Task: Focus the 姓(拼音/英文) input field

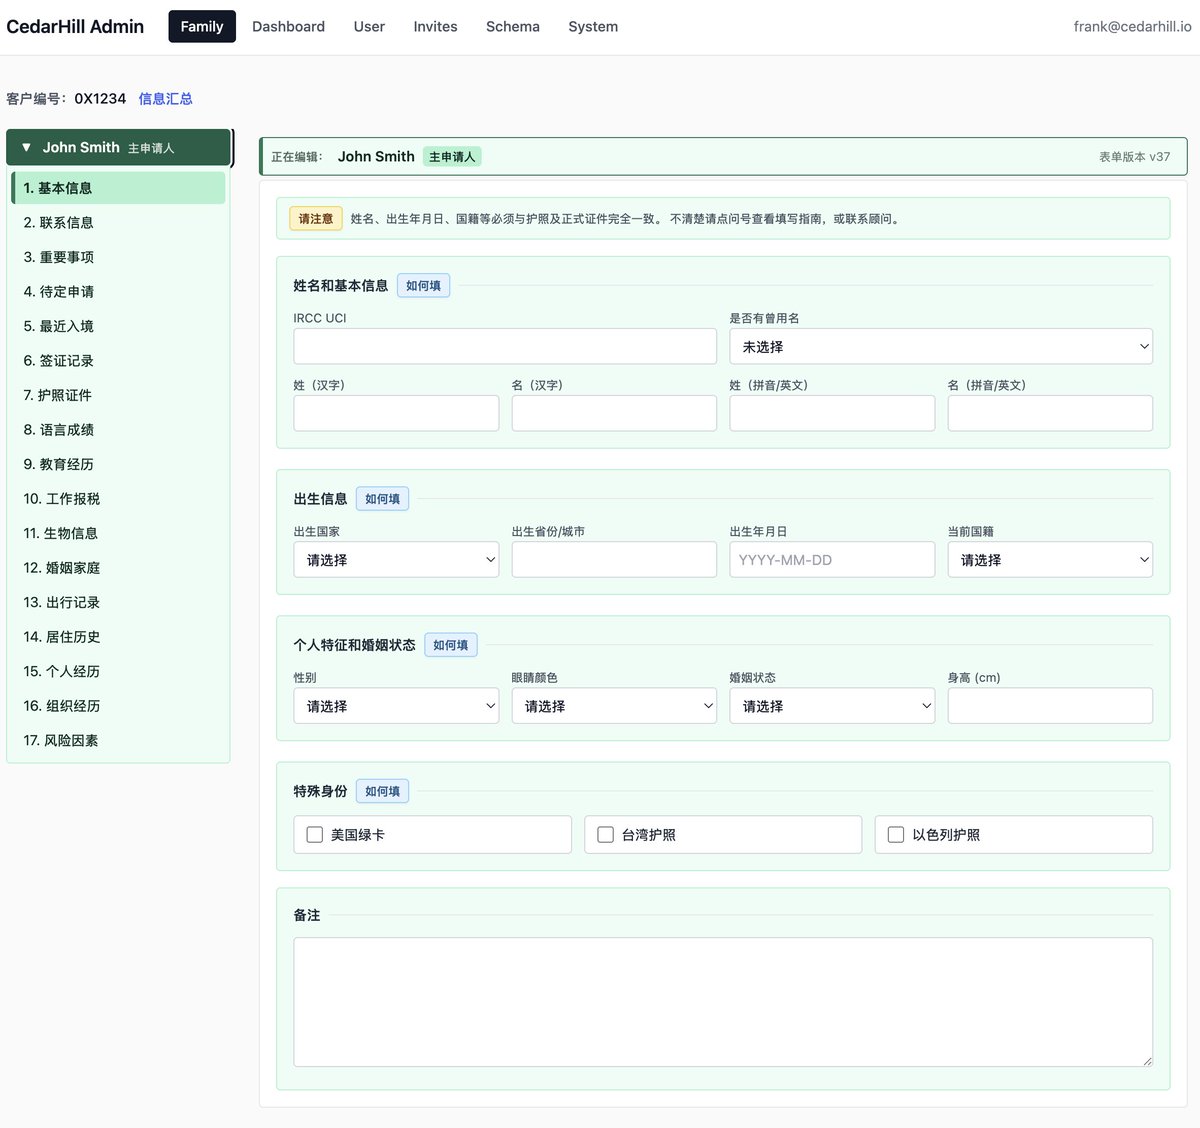Action: click(832, 413)
